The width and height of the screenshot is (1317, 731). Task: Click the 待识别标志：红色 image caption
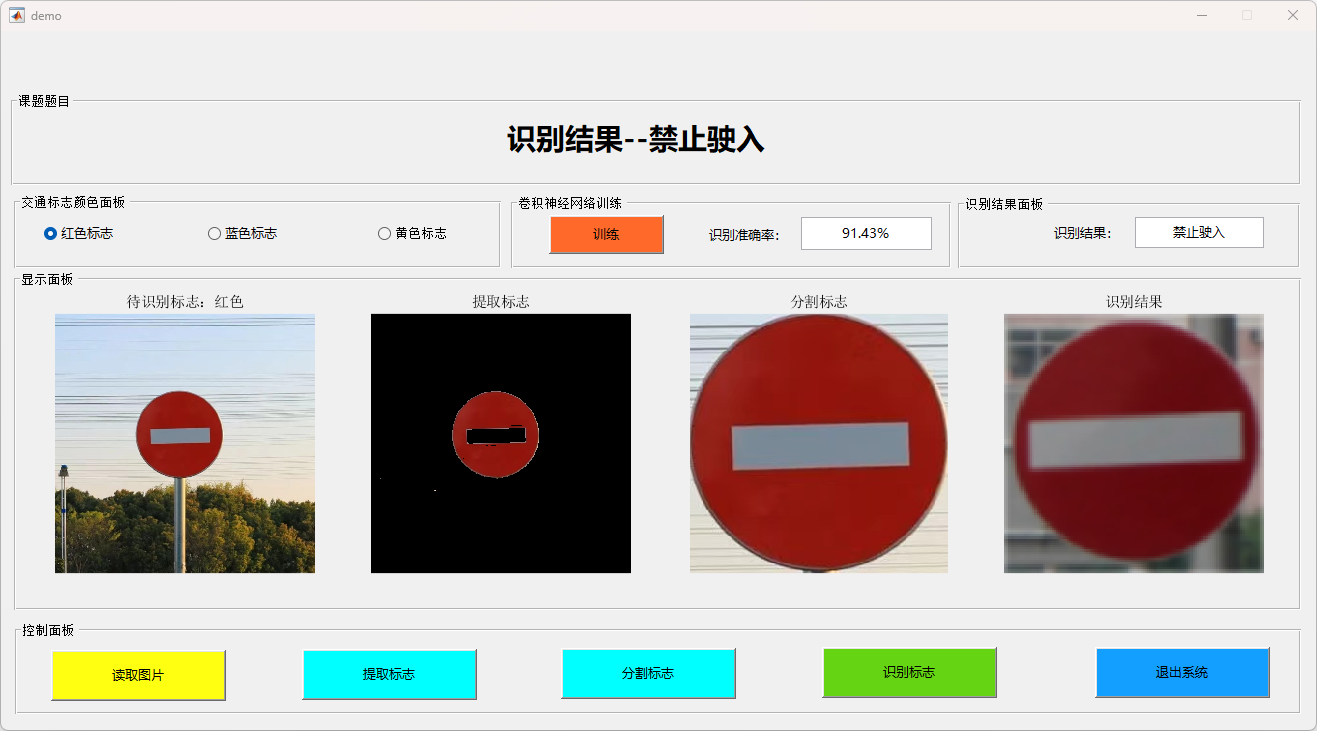point(185,301)
